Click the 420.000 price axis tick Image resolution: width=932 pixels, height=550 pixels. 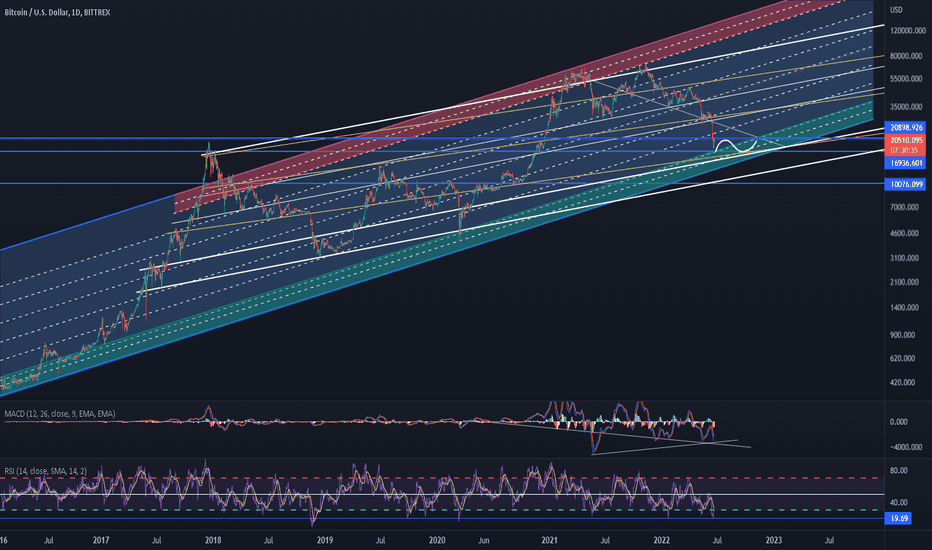click(x=904, y=382)
